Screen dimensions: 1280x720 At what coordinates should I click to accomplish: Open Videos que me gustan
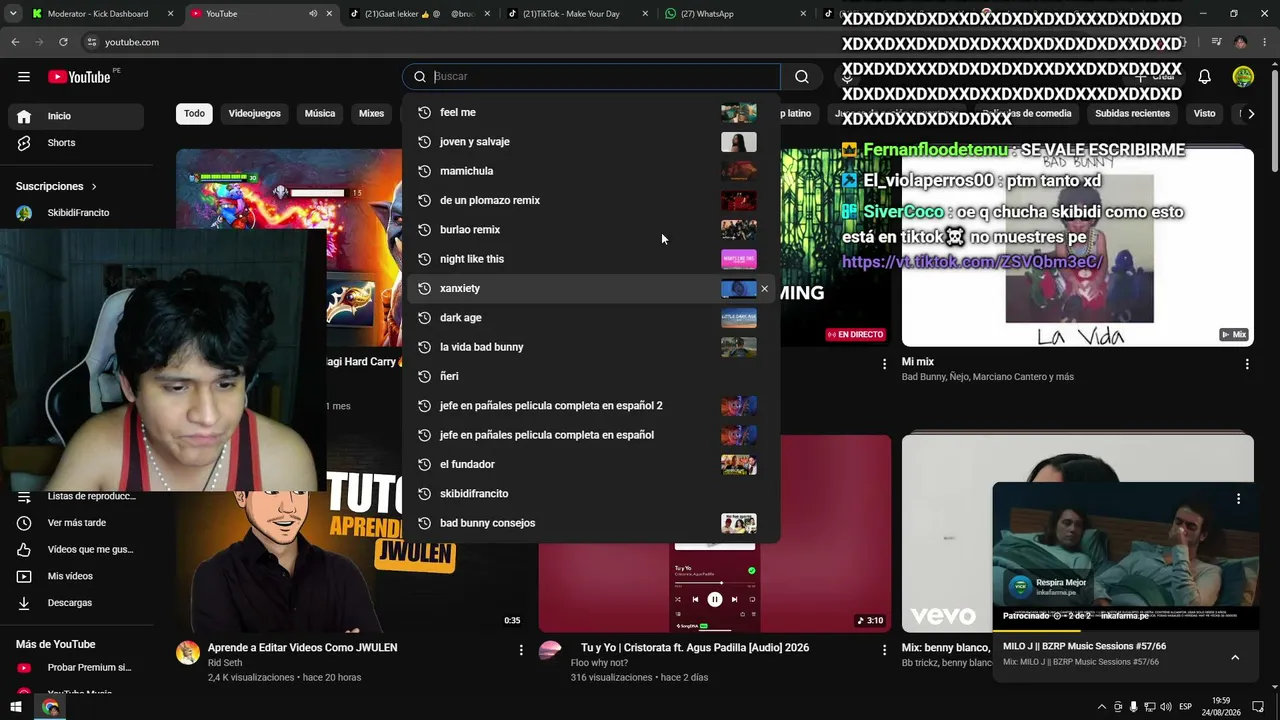76,549
